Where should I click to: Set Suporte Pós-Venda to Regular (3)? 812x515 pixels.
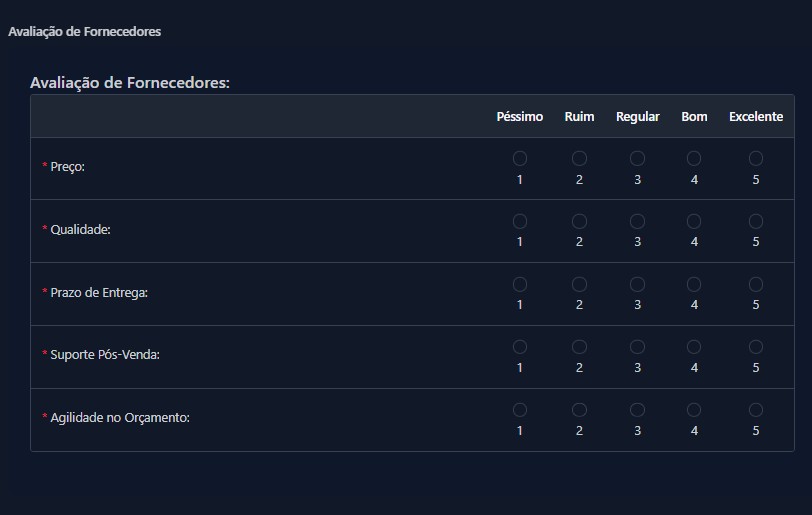click(637, 347)
